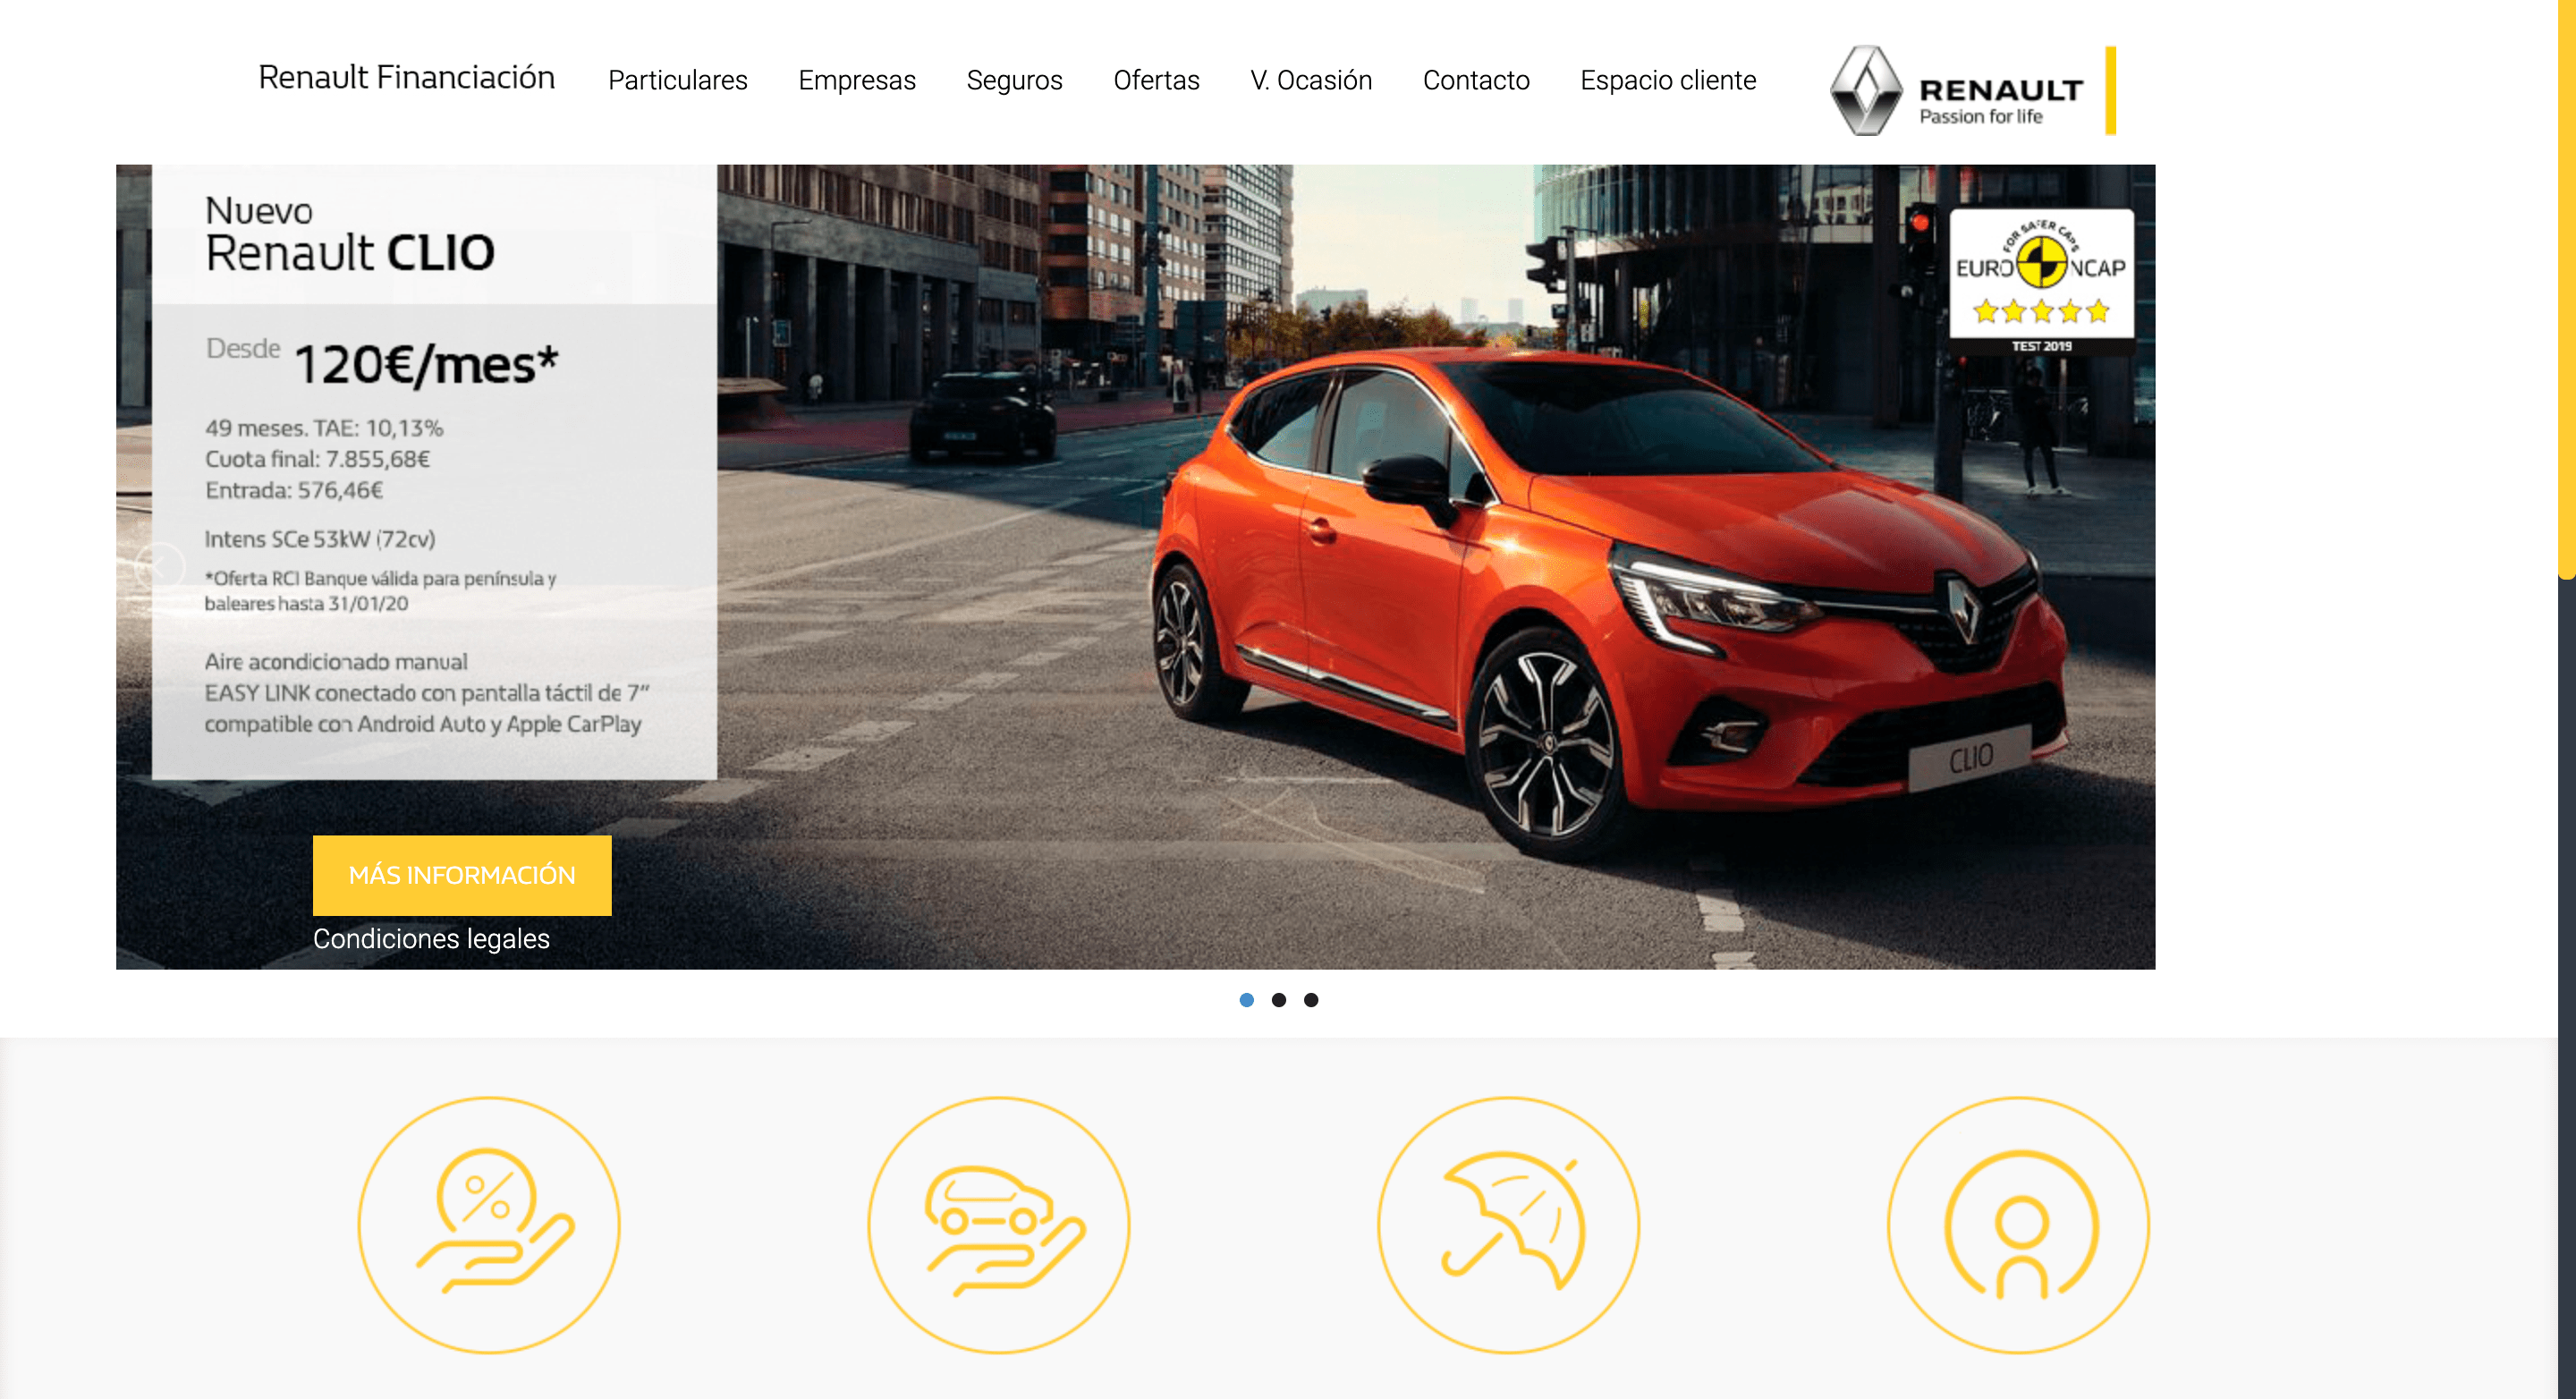Screen dimensions: 2576x1399
Task: Select the third carousel dot
Action: click(1311, 1000)
